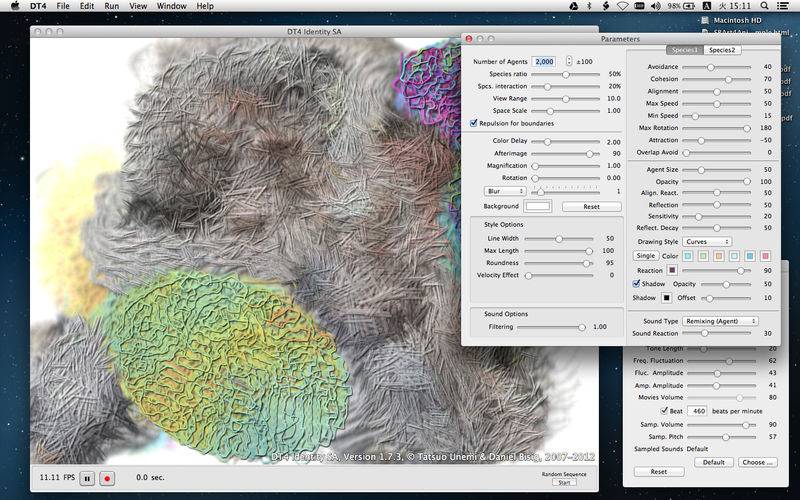800x500 pixels.
Task: Open the Drawing Style Curves dropdown
Action: (x=707, y=241)
